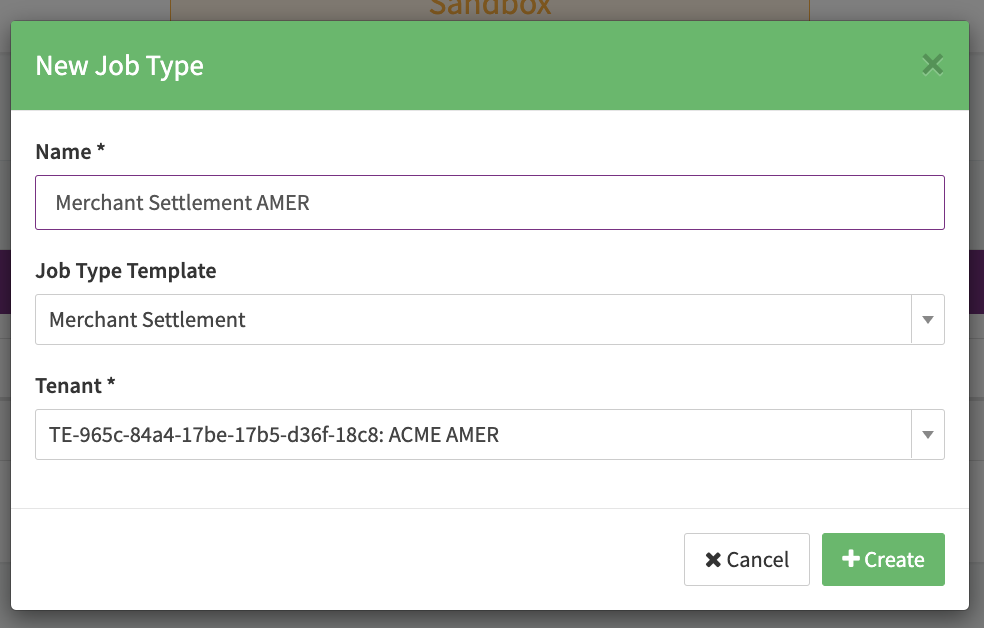
Task: Click the X icon on Cancel button
Action: (713, 560)
